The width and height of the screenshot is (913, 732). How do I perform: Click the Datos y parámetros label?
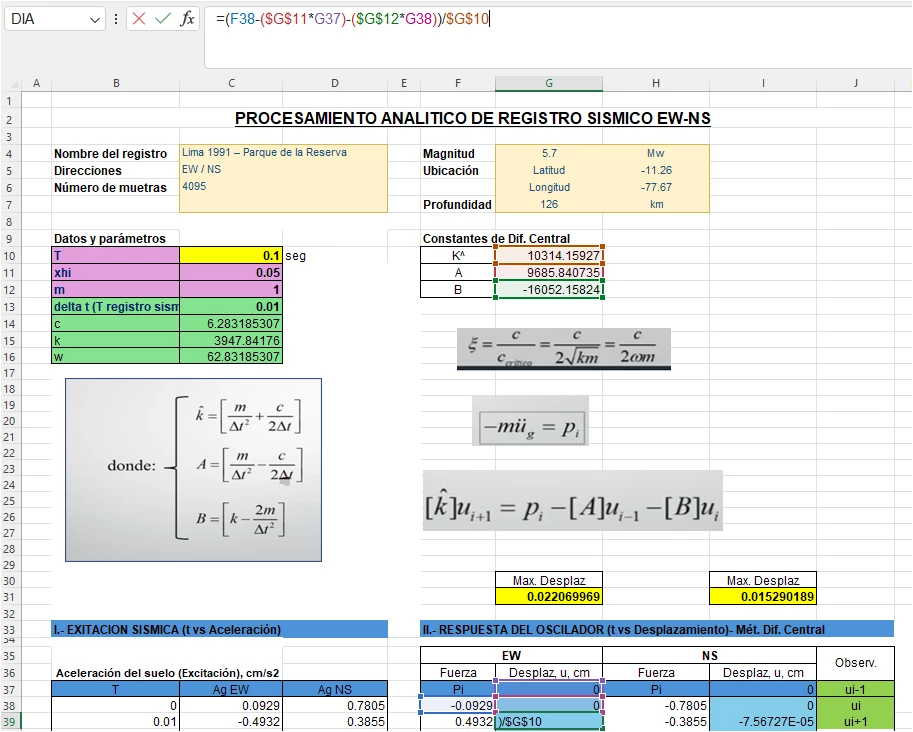pyautogui.click(x=109, y=238)
